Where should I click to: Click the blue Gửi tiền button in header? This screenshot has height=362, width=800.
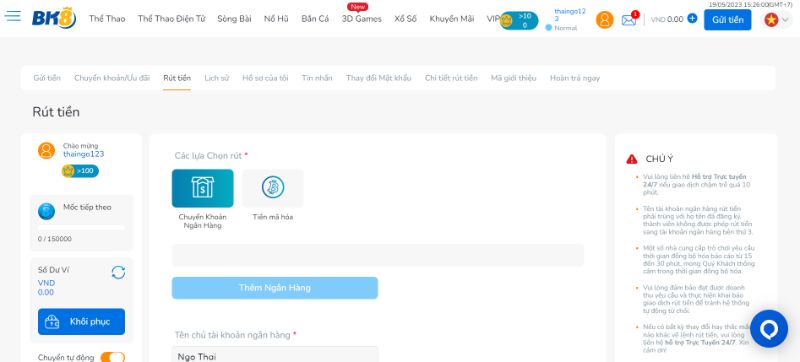pyautogui.click(x=728, y=20)
